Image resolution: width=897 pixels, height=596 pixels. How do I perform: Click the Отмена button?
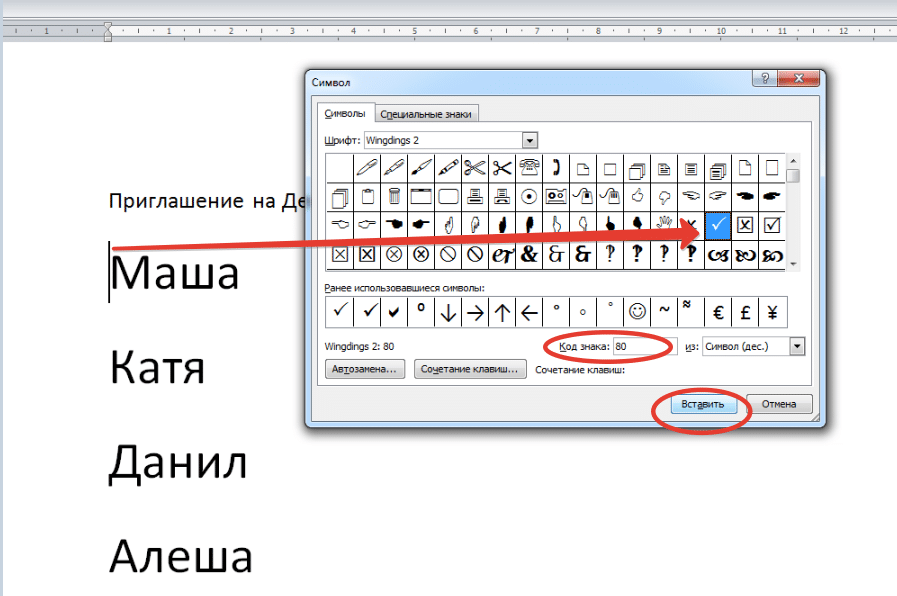click(x=779, y=404)
